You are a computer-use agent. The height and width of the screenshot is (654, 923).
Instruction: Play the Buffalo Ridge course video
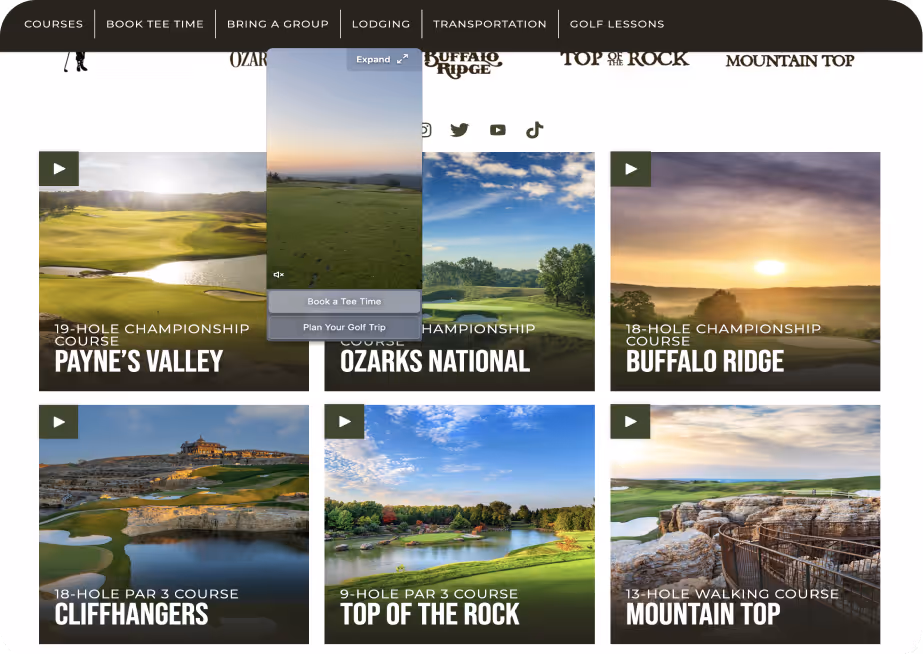(630, 169)
